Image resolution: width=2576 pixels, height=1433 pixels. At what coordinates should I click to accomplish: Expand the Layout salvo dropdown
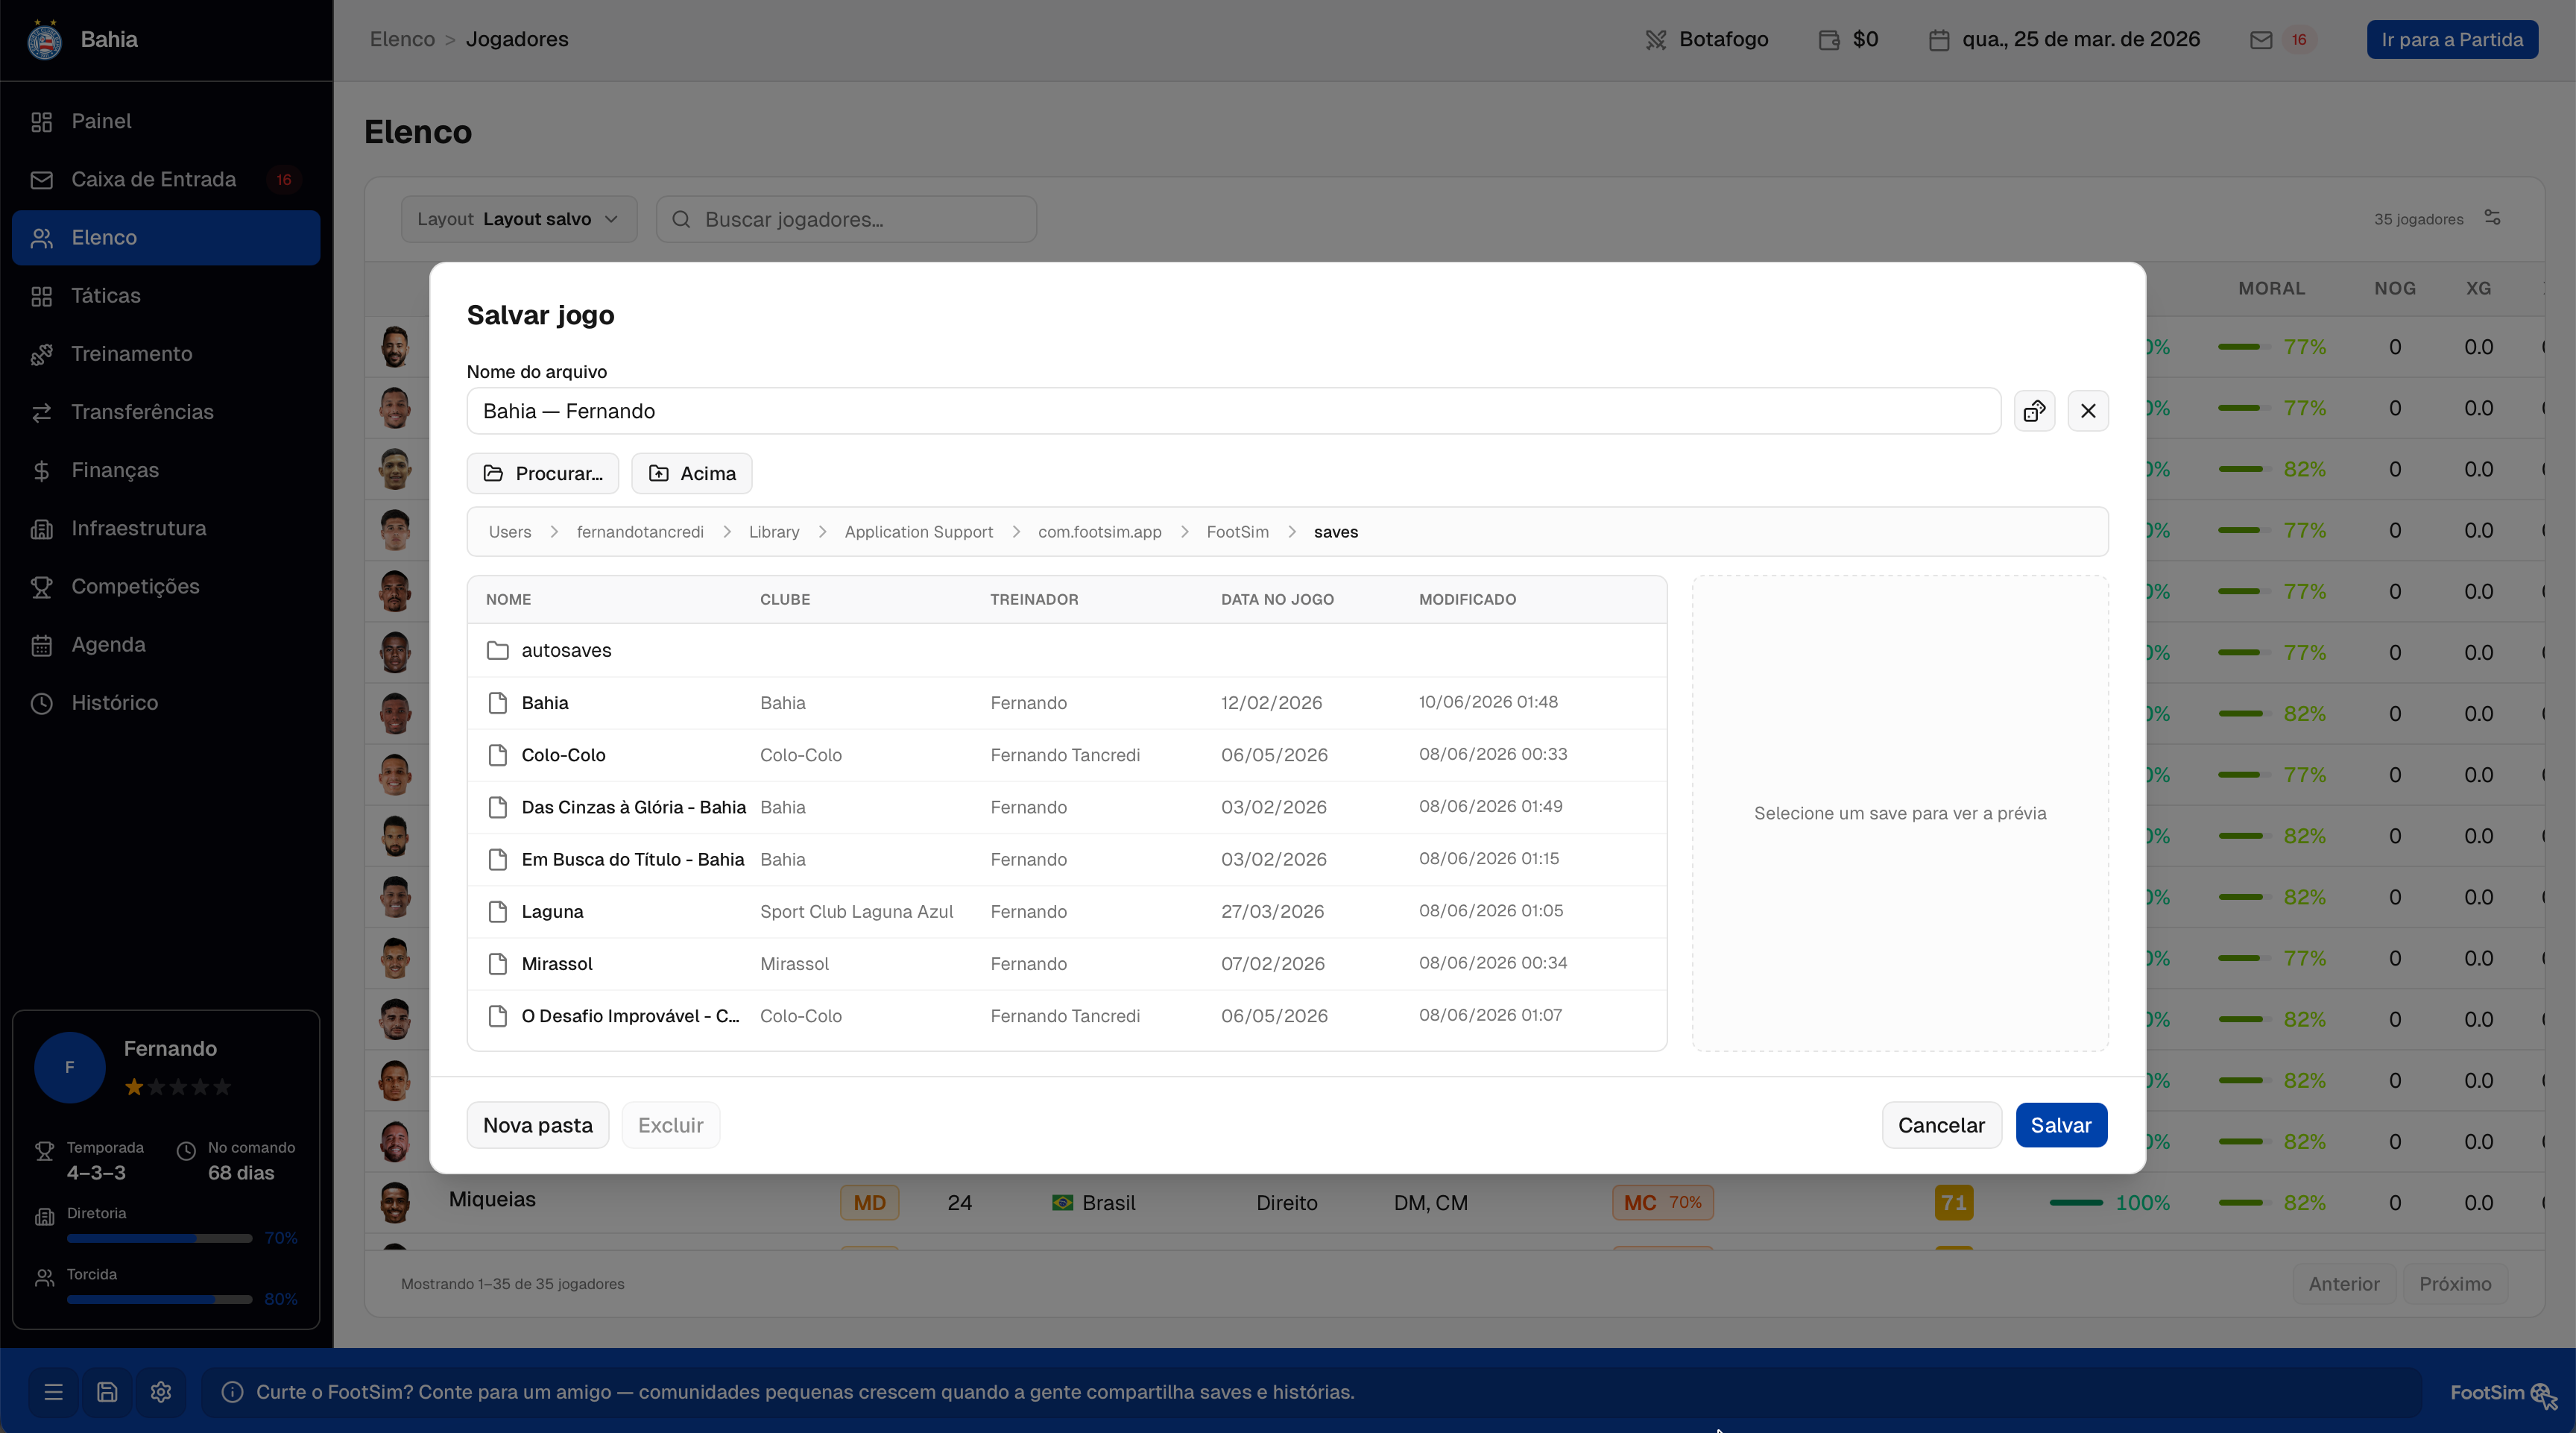coord(519,219)
